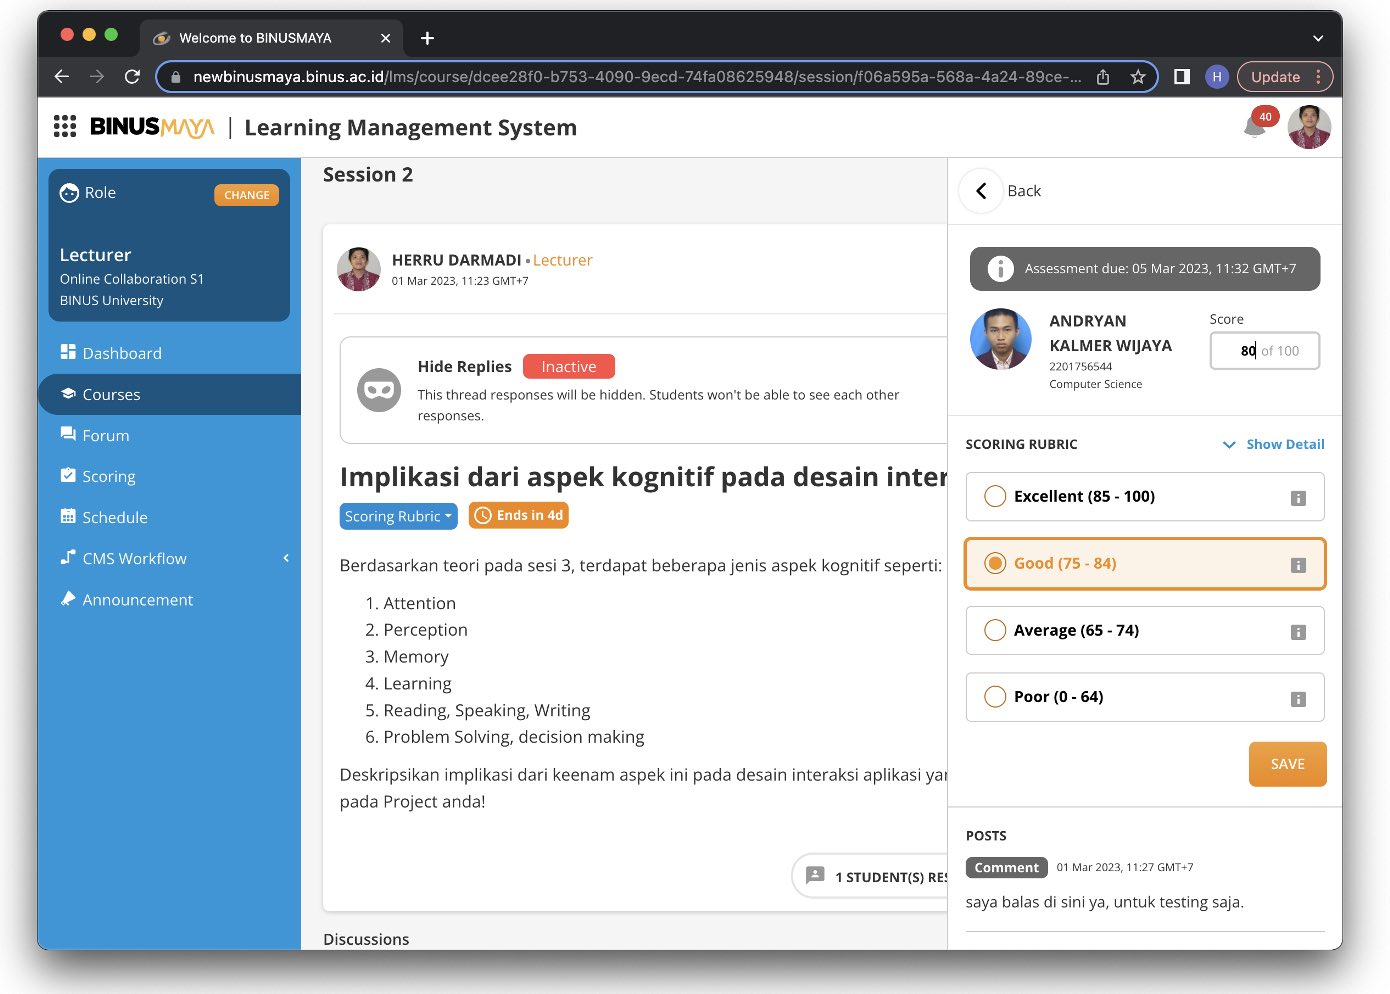Open the Announcement section
This screenshot has height=994, width=1390.
(138, 599)
